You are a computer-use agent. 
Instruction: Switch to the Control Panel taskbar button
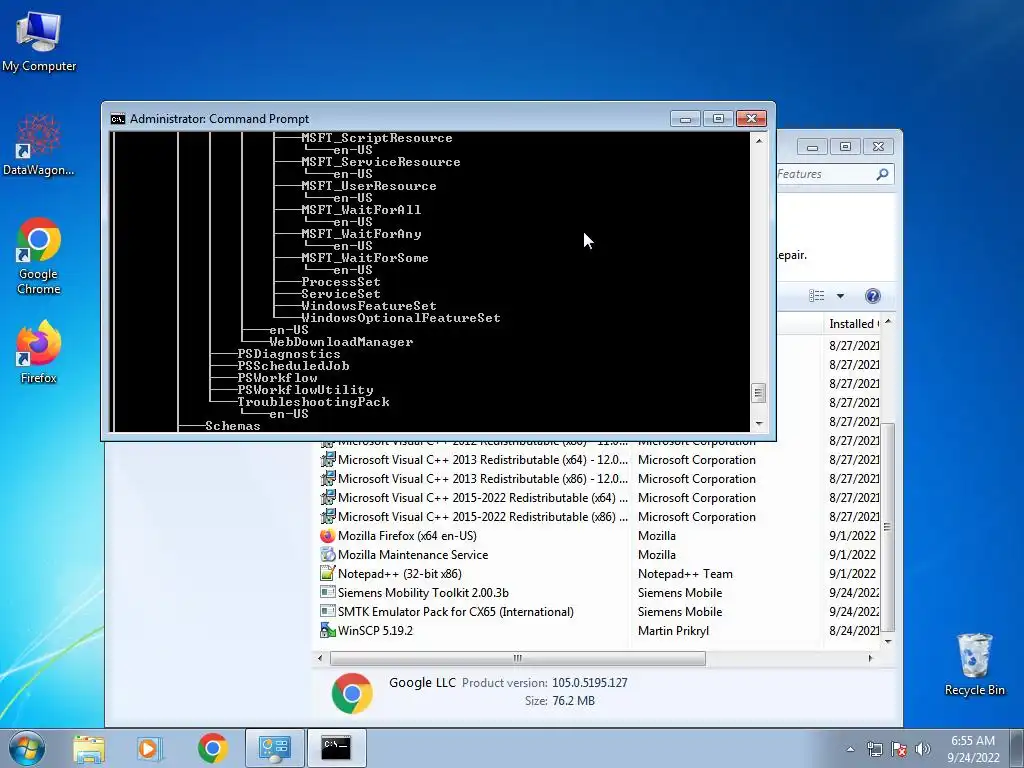tap(274, 748)
